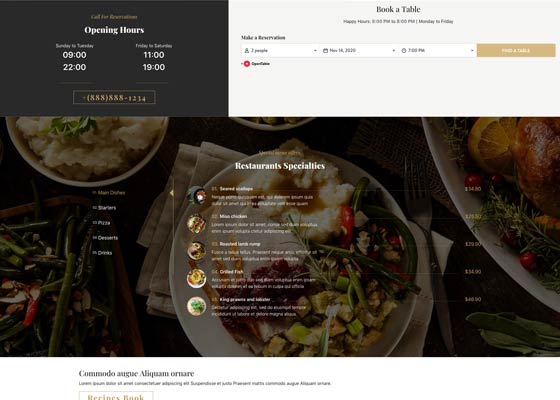Expand the 2 people party size dropdown
The width and height of the screenshot is (560, 400).
tap(280, 51)
